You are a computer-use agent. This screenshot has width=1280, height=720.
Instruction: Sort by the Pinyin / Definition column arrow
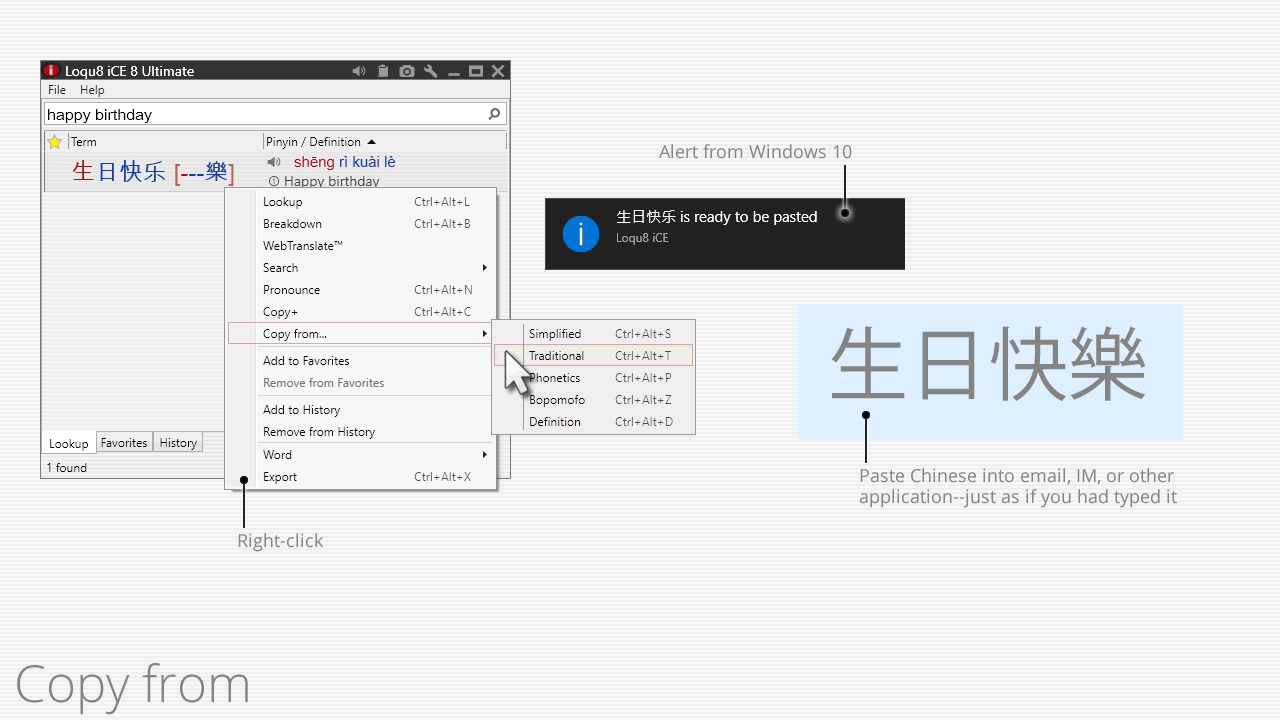tap(371, 142)
